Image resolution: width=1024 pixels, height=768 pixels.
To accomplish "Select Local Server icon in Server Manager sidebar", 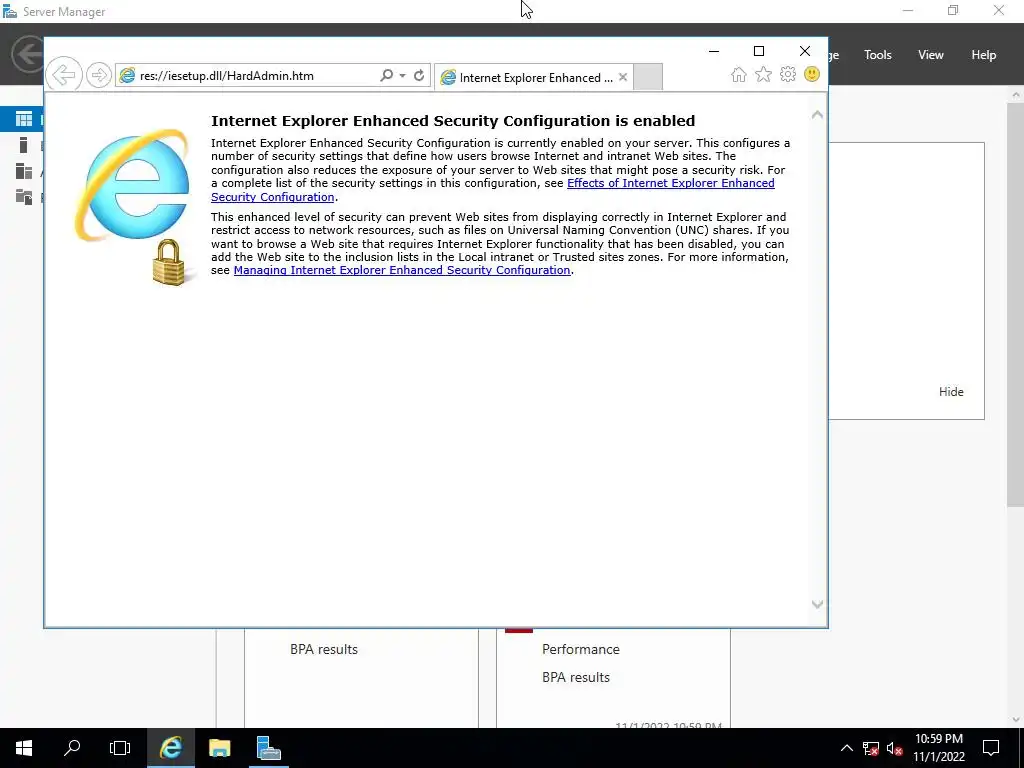I will [24, 145].
